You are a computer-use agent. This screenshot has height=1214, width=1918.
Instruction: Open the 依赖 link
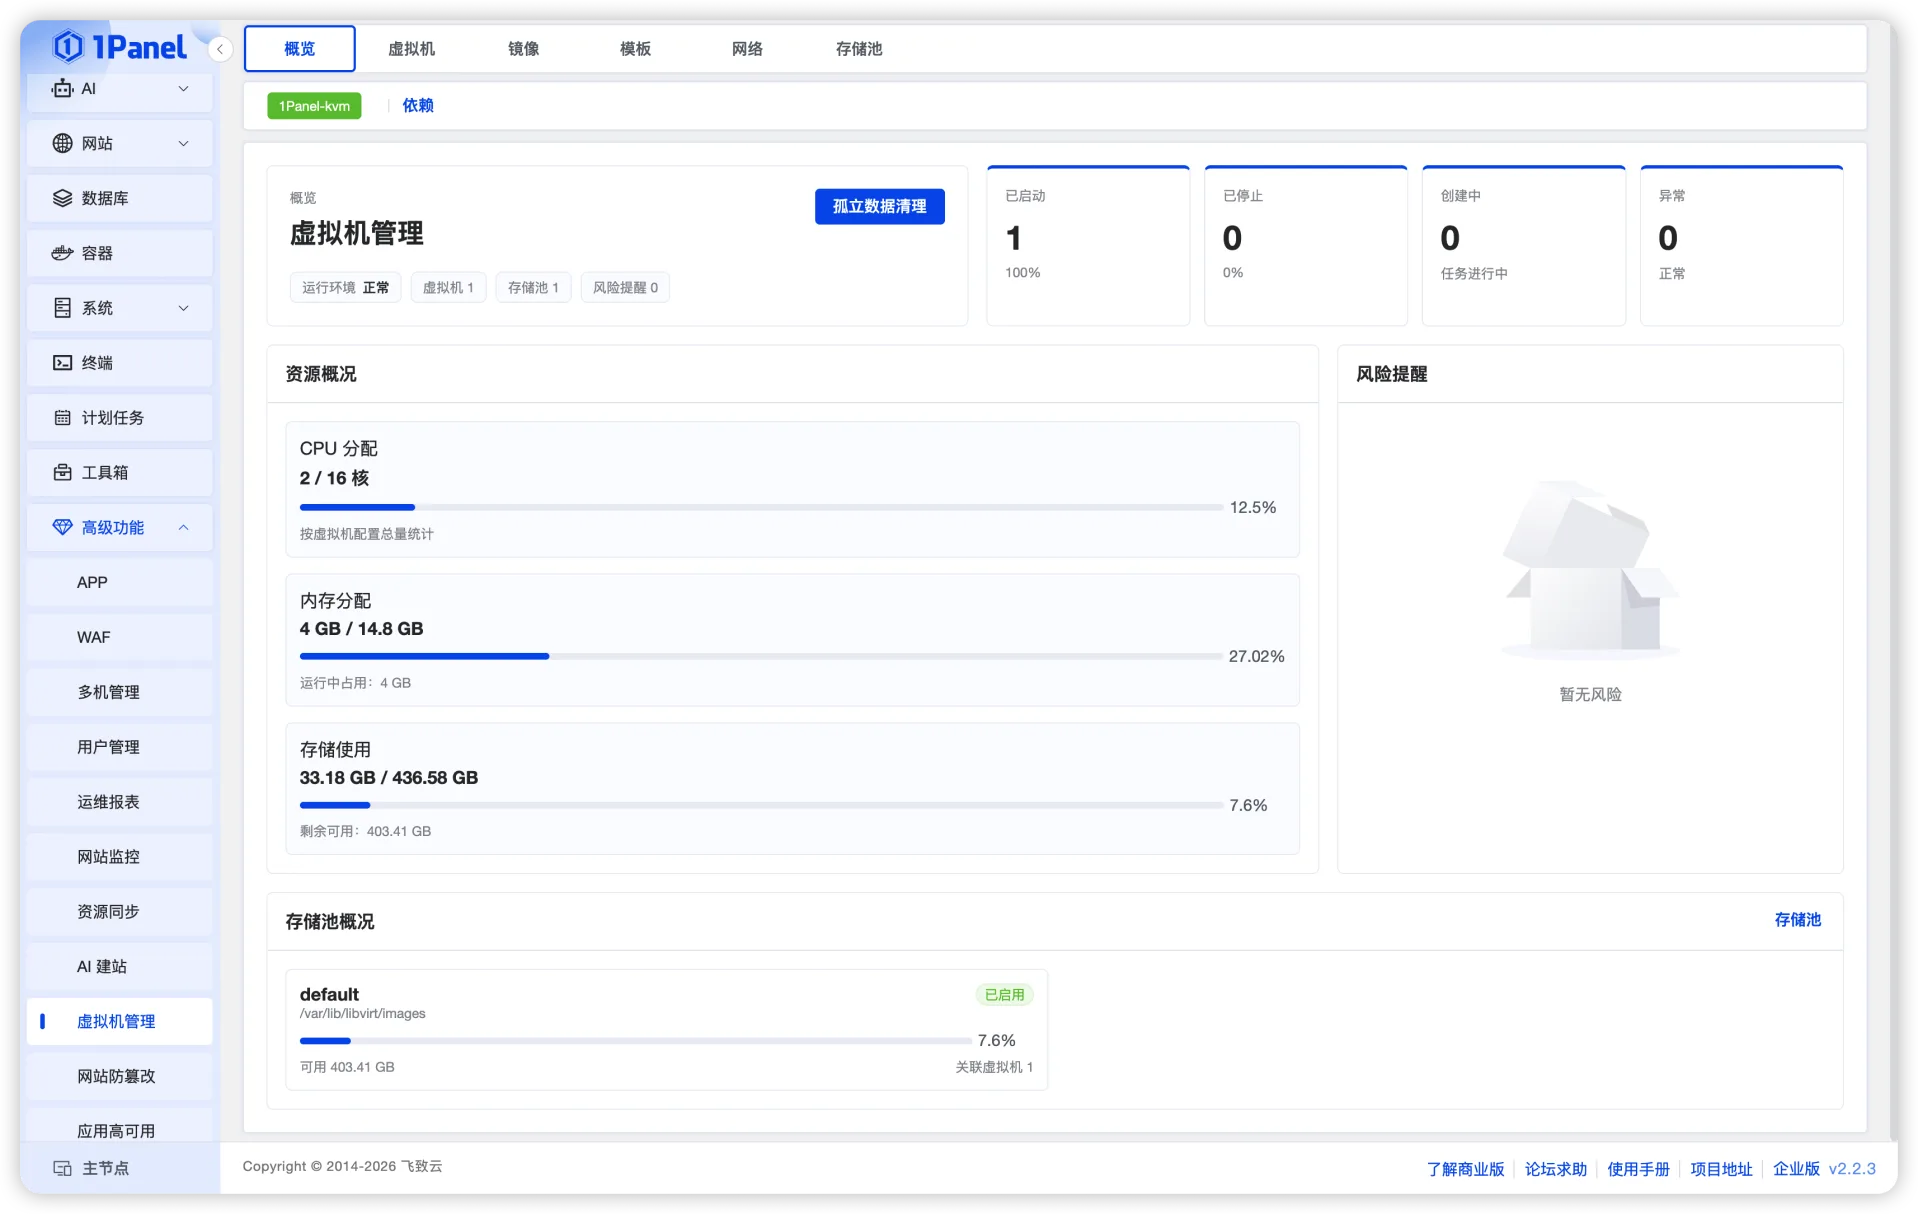418,106
